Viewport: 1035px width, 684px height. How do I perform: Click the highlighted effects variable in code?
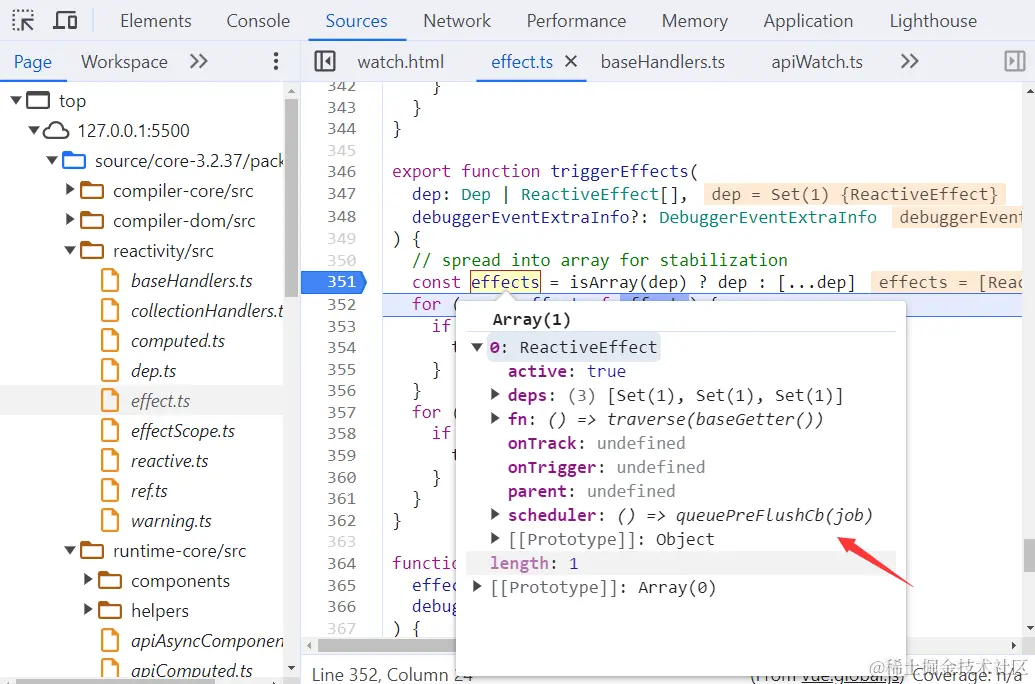505,282
